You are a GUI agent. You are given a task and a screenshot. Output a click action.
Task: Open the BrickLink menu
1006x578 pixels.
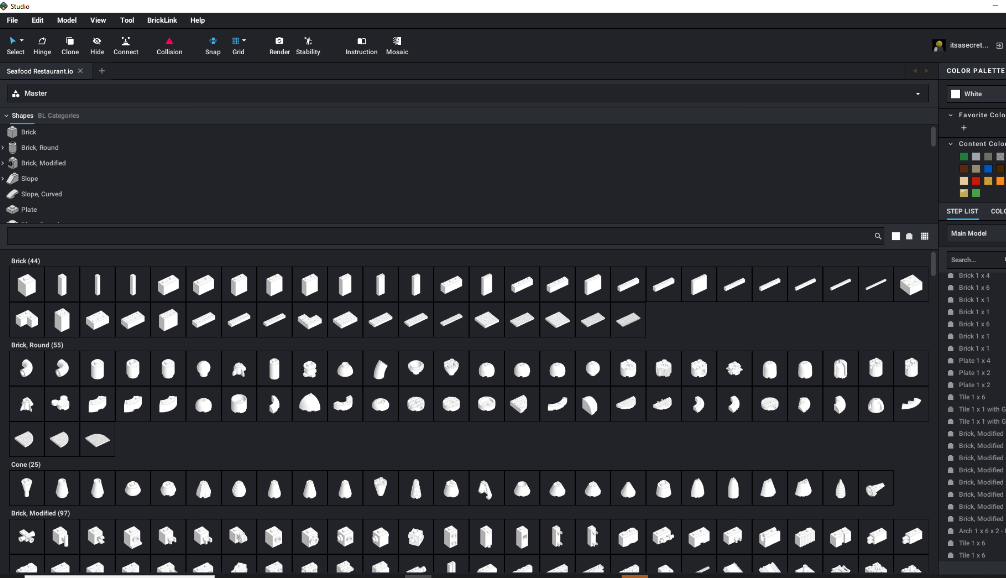(162, 21)
